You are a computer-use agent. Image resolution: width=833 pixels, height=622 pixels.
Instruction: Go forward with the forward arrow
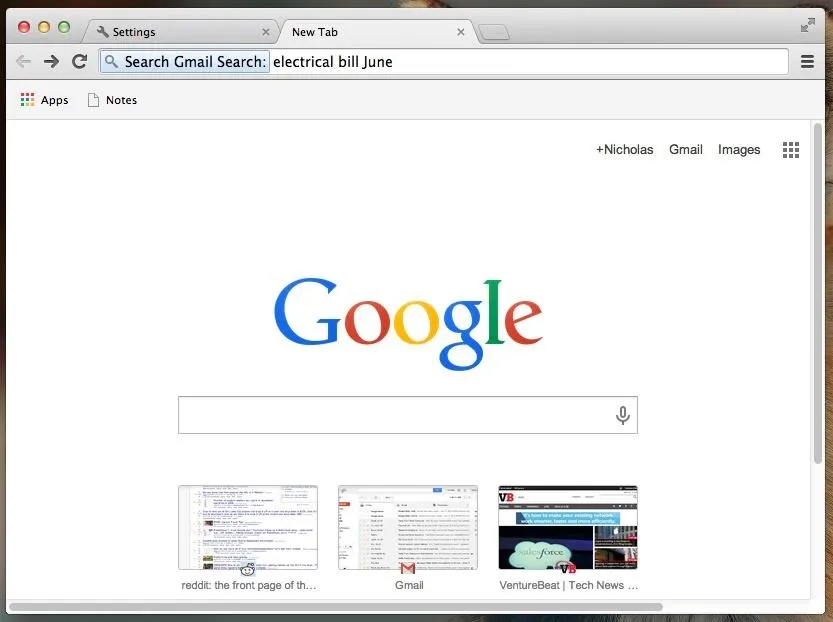coord(52,62)
